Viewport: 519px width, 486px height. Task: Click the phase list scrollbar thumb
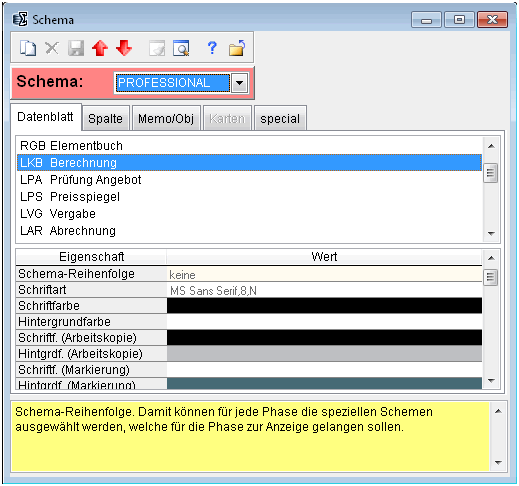click(490, 173)
